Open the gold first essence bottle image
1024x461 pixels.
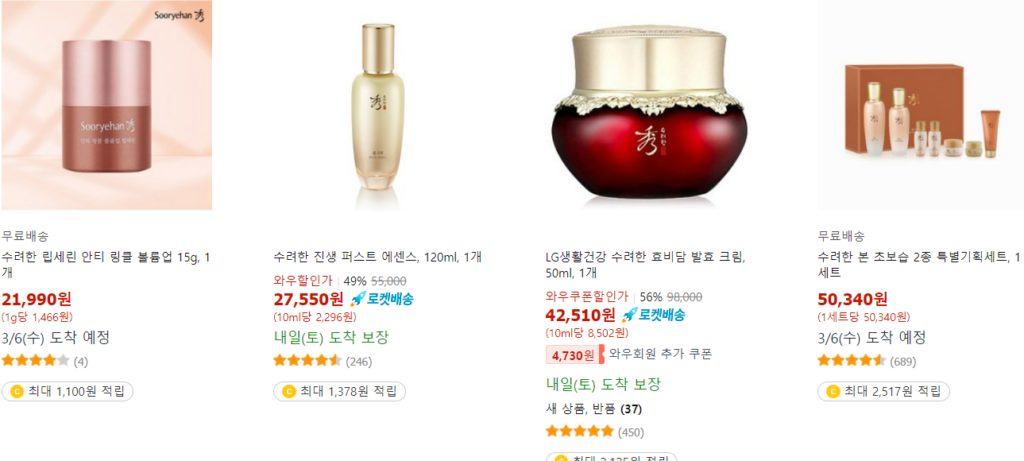click(x=378, y=105)
